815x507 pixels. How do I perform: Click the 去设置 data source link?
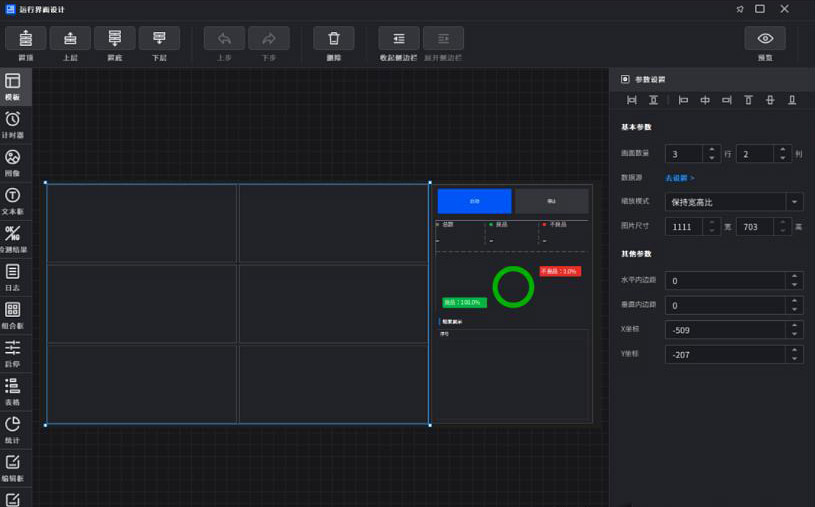click(680, 178)
